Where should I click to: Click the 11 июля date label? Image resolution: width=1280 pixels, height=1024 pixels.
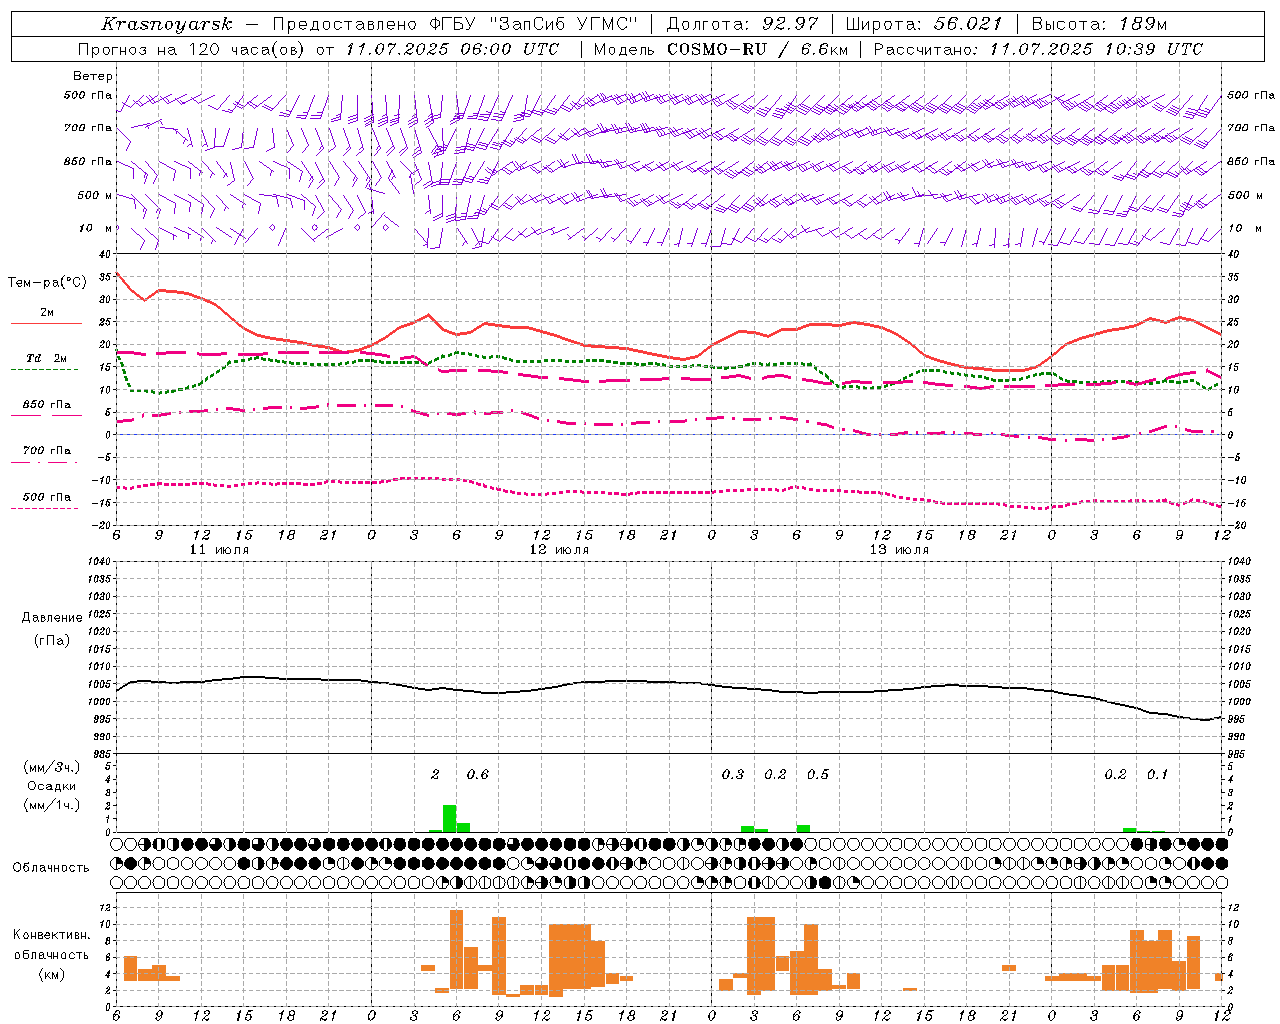point(219,550)
